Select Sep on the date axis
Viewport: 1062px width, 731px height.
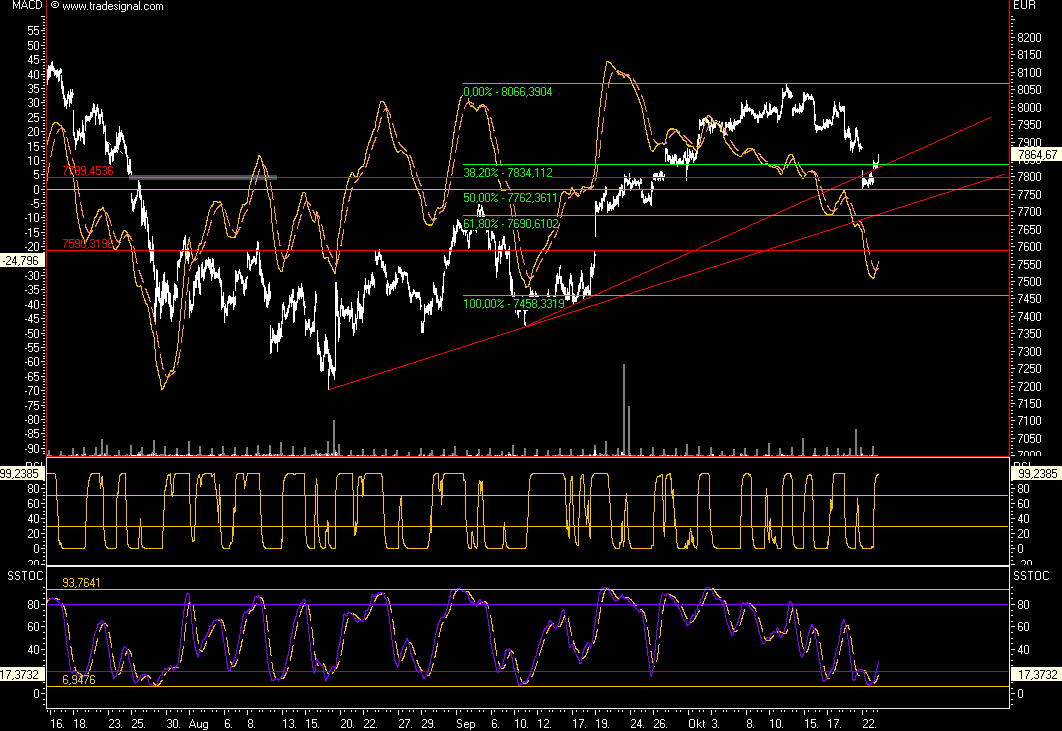(x=465, y=721)
